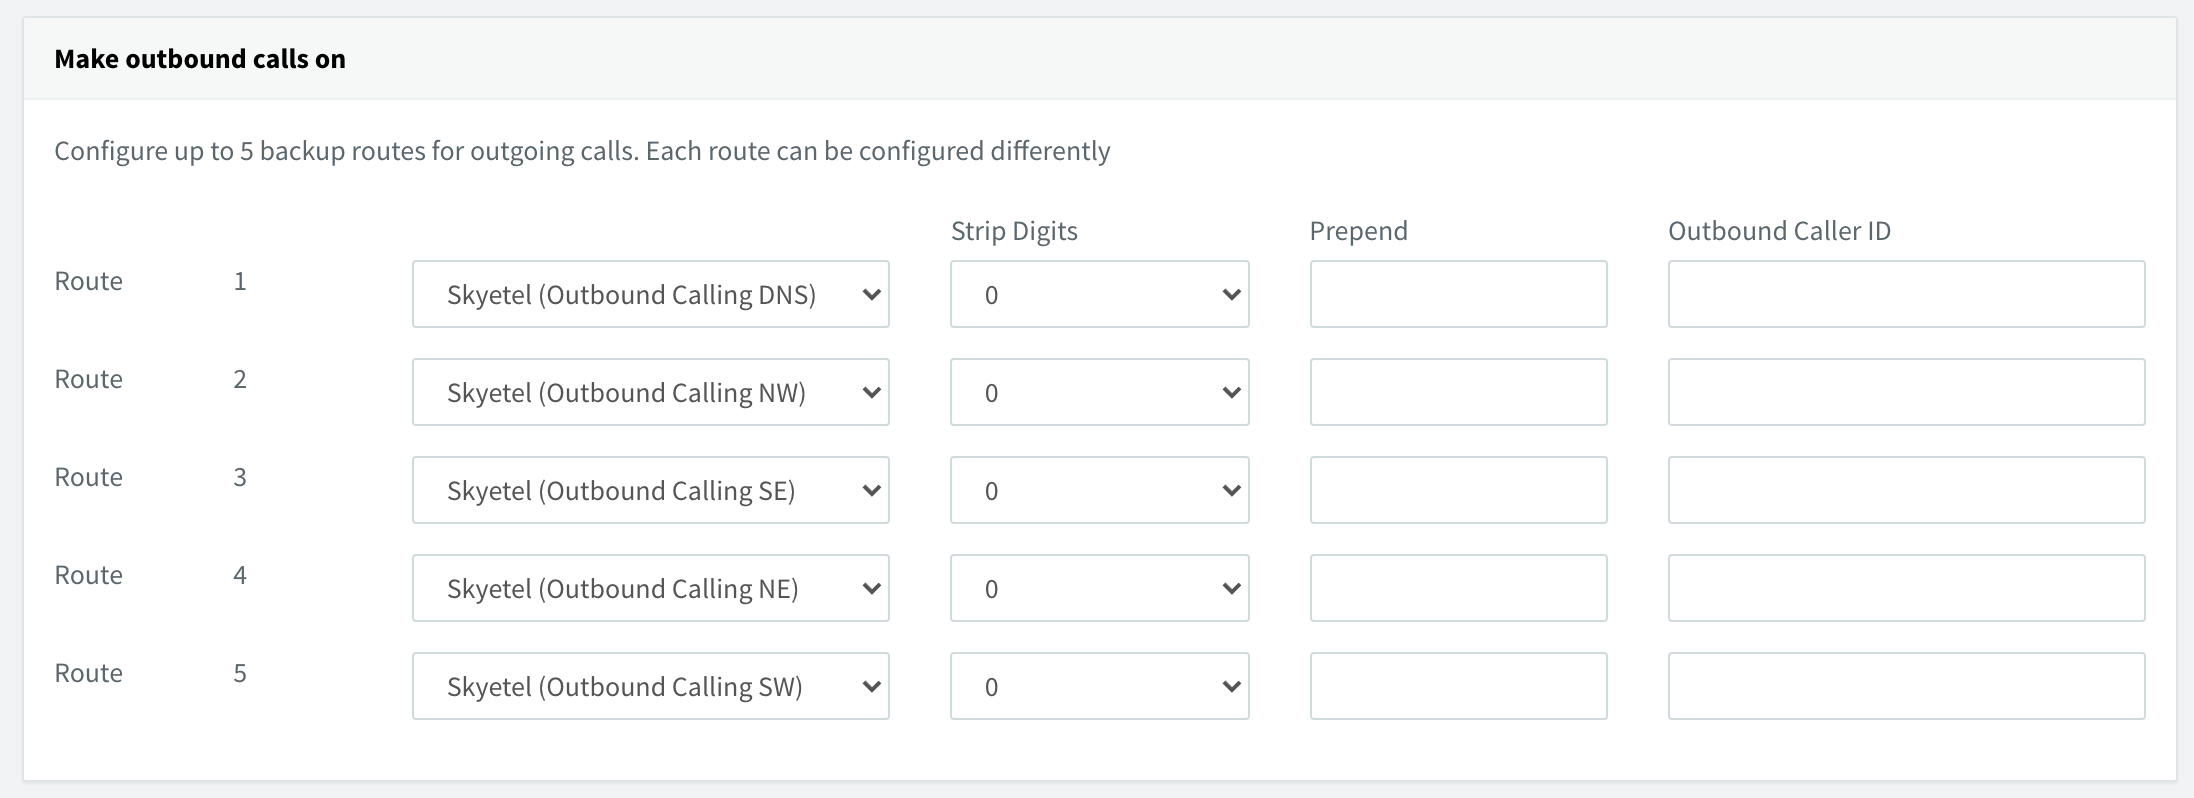2194x798 pixels.
Task: Click the Outbound Caller ID field for Route 2
Action: [x=1907, y=392]
